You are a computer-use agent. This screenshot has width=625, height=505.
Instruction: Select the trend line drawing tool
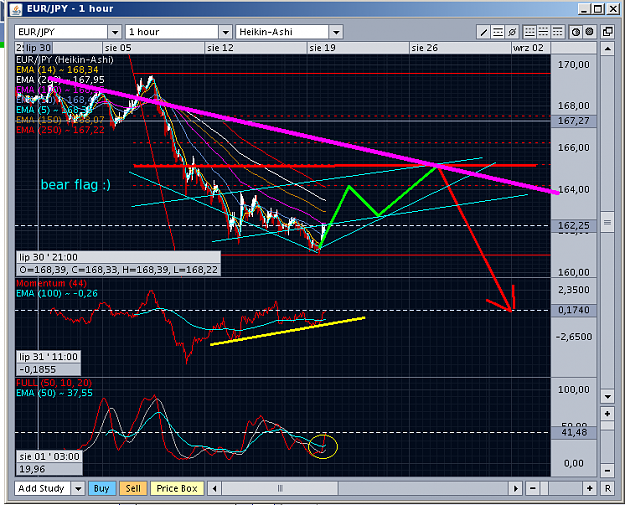[x=483, y=32]
